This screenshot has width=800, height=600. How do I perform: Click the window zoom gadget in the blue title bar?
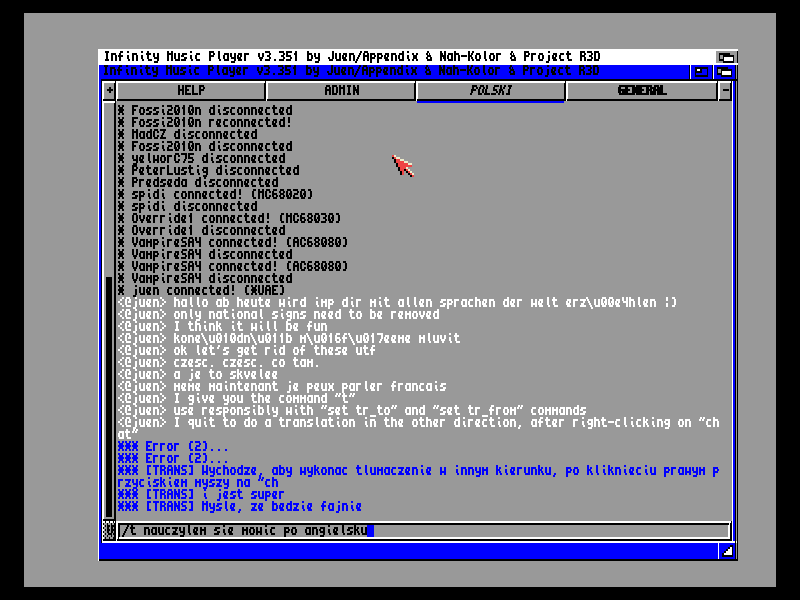(x=702, y=72)
